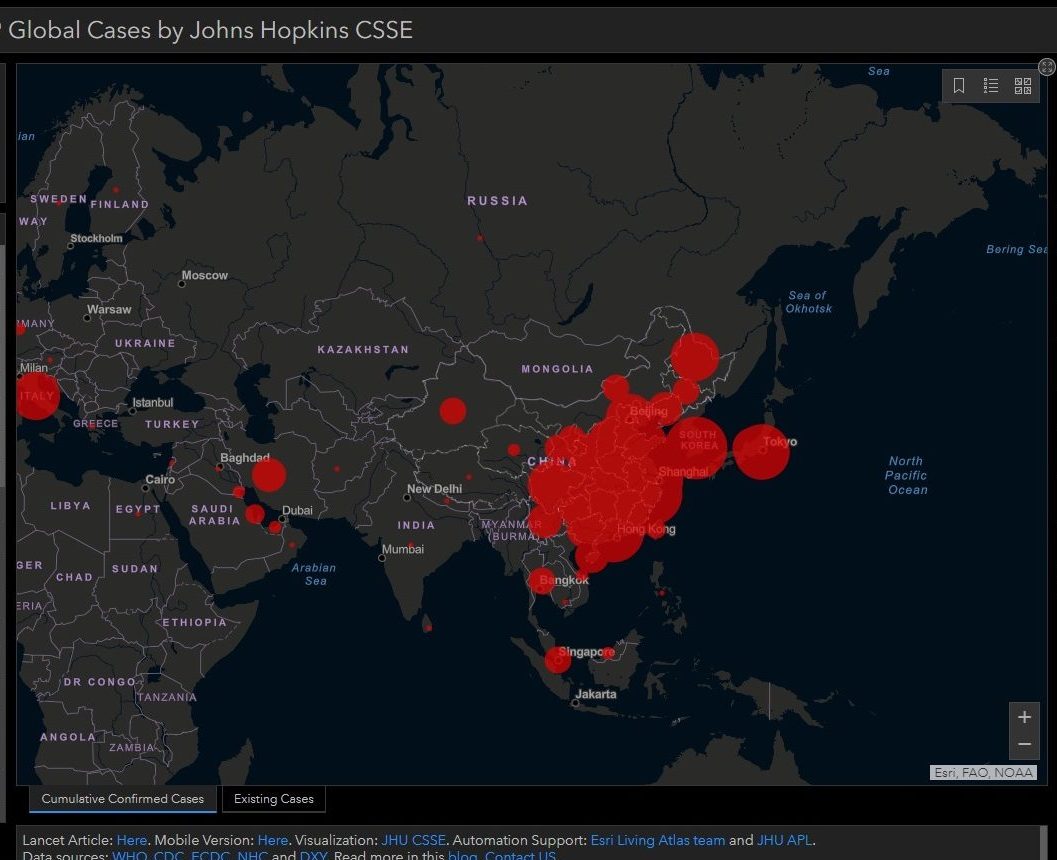Open the map bookmarks panel
The width and height of the screenshot is (1057, 860).
959,86
